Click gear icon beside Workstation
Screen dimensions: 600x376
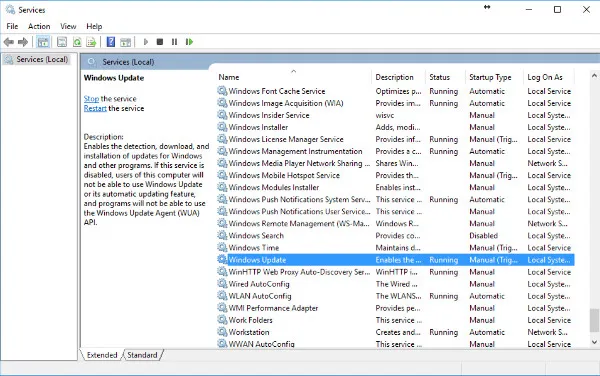click(222, 332)
